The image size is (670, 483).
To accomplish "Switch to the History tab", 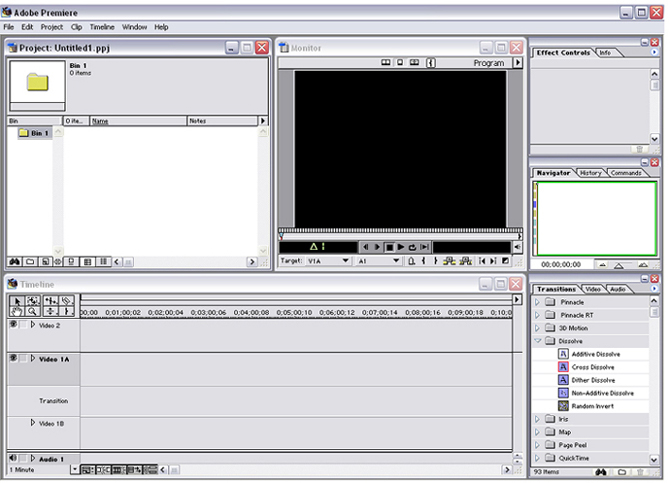I will [591, 173].
